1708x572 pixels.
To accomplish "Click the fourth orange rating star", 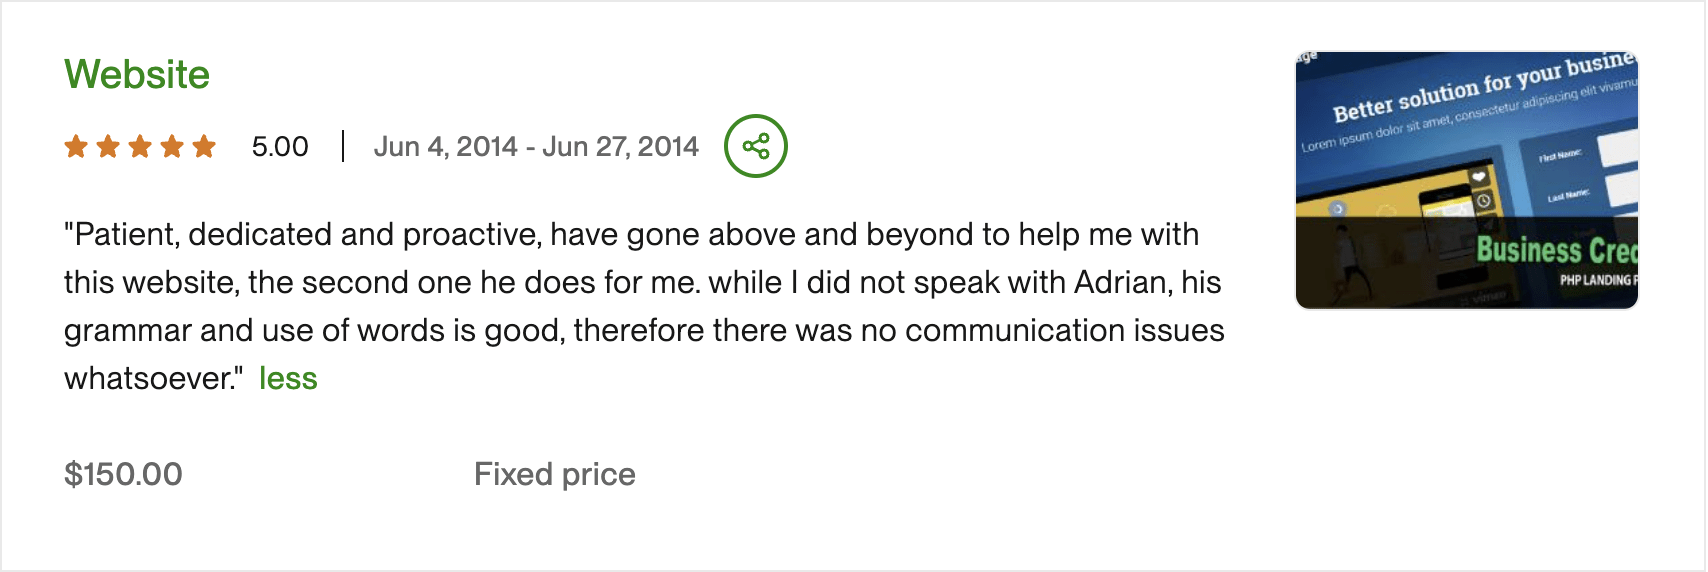I will (172, 147).
